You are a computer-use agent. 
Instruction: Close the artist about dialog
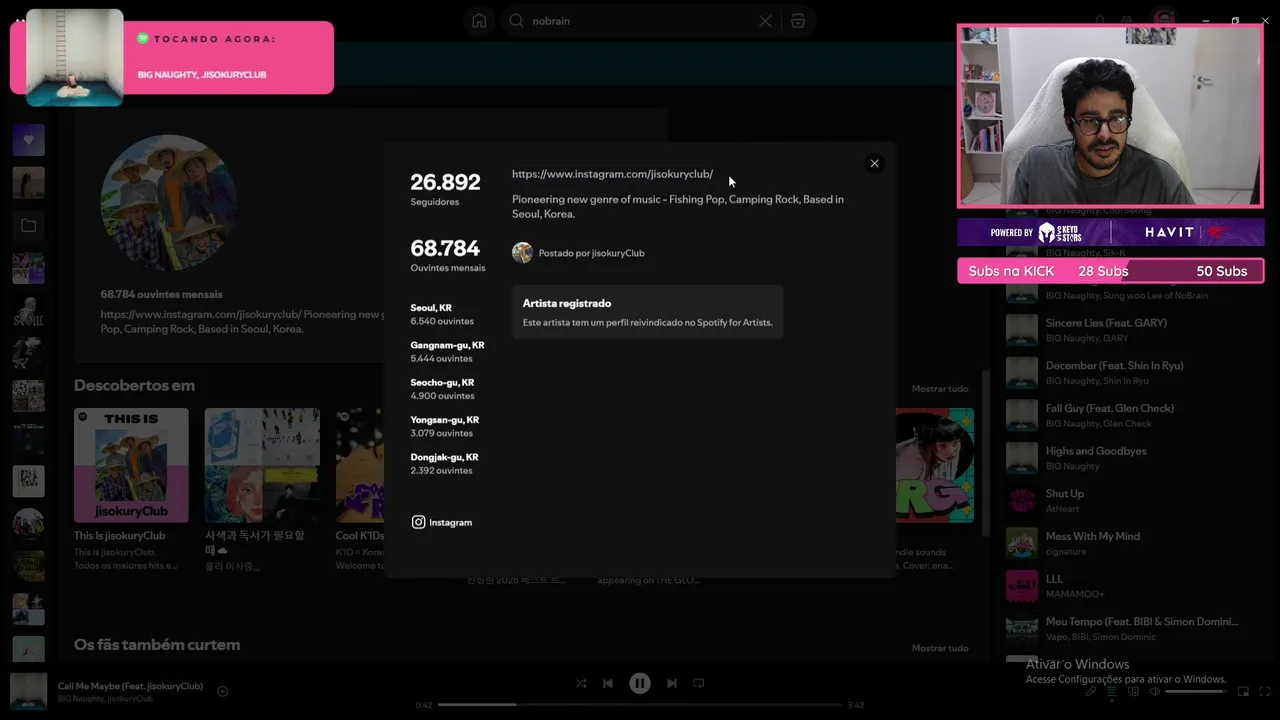[x=874, y=163]
